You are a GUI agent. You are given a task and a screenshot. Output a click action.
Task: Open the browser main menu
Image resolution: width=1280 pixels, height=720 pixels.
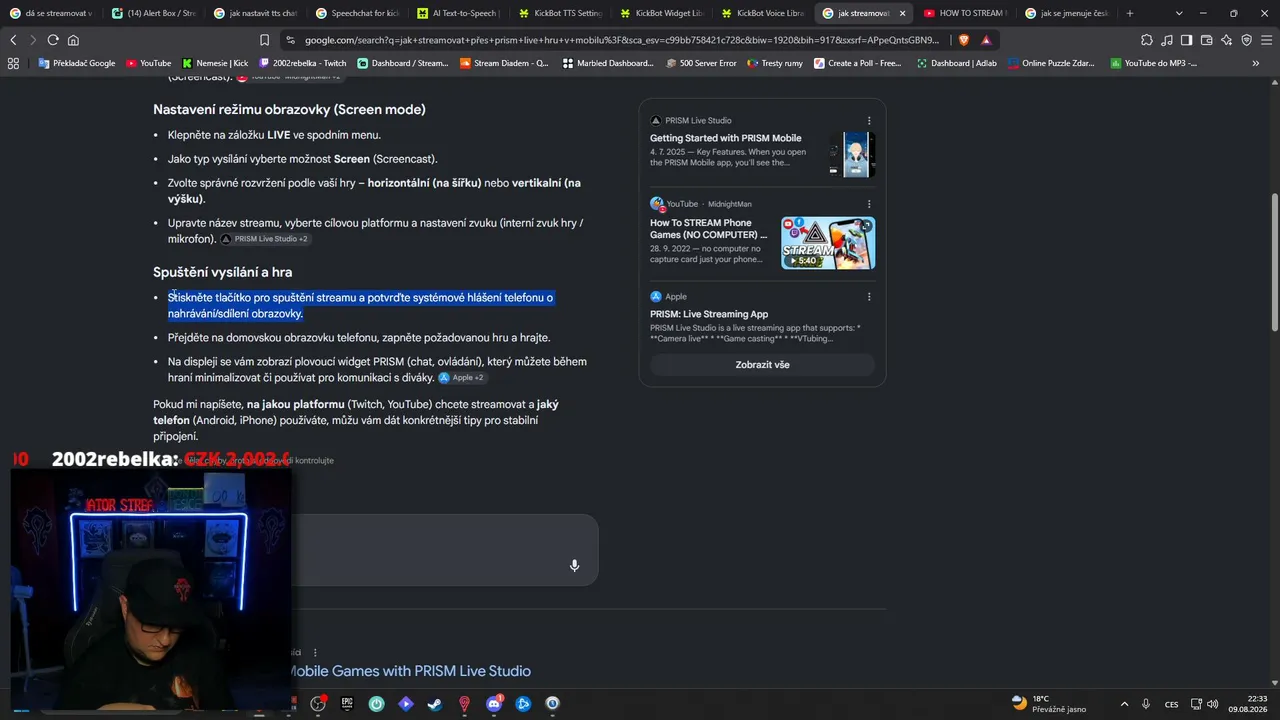click(1267, 40)
